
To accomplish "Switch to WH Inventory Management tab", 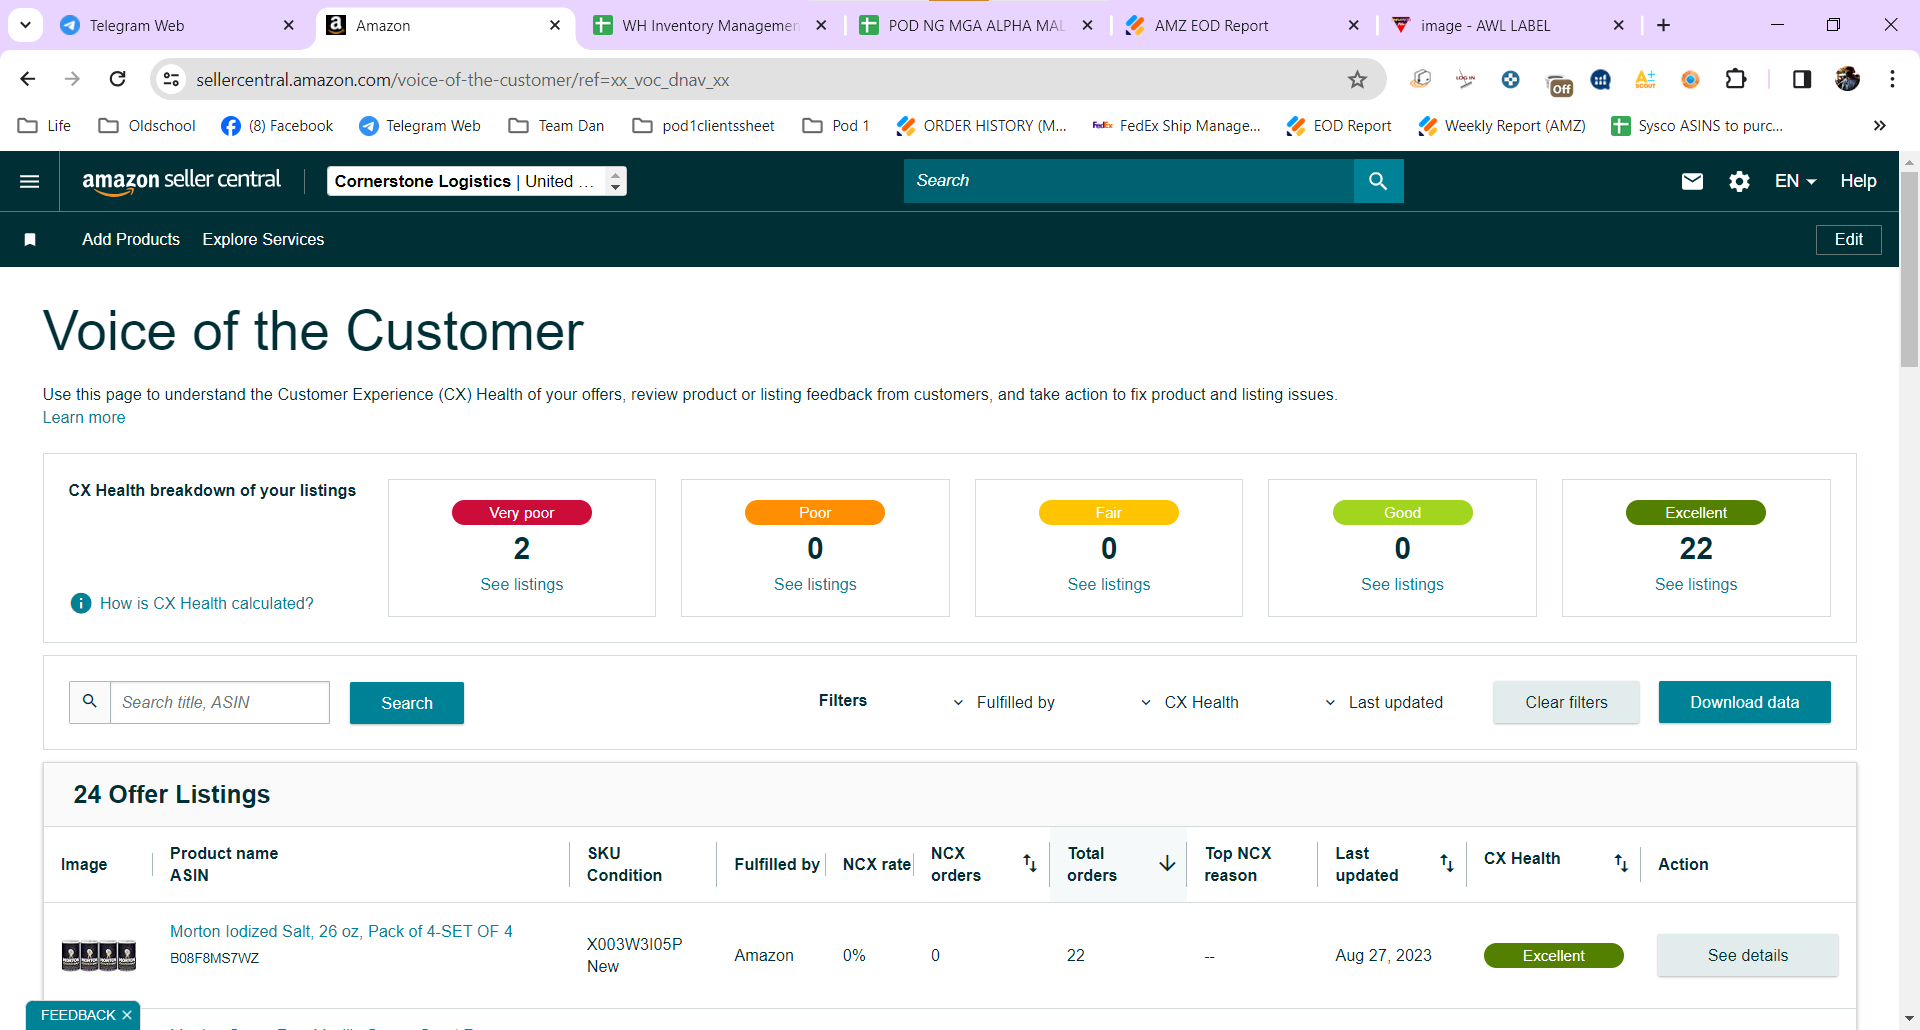I will pyautogui.click(x=710, y=25).
